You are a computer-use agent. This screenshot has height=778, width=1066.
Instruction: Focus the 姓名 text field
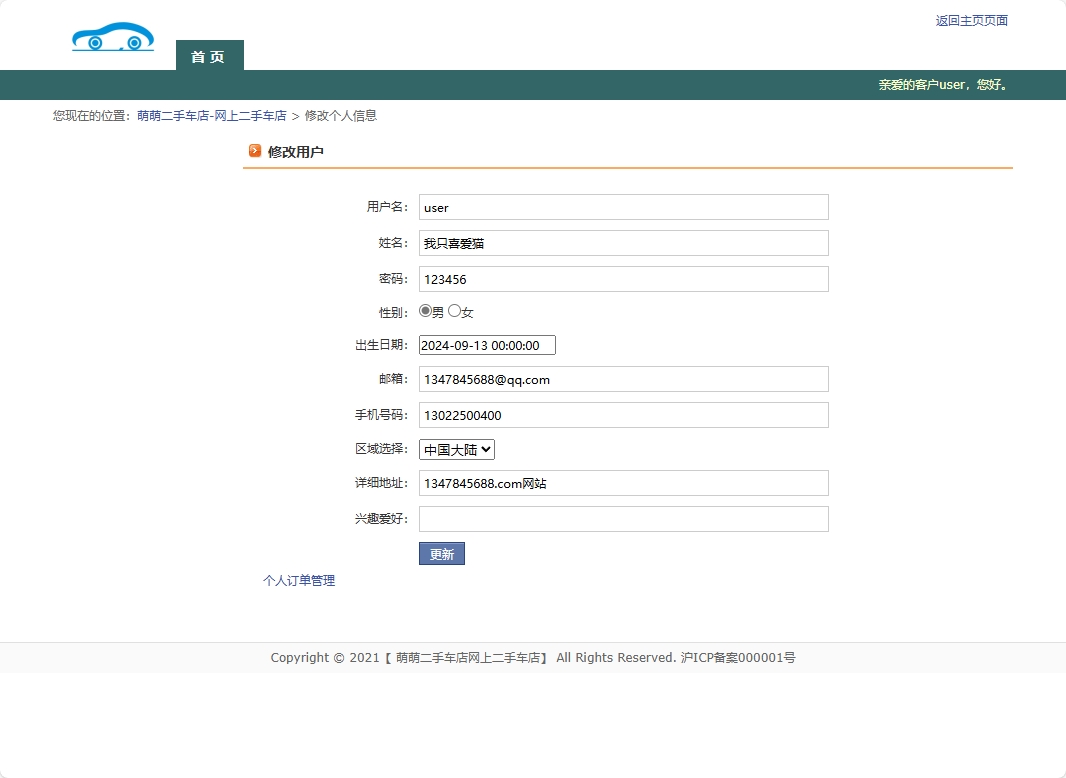(x=623, y=243)
